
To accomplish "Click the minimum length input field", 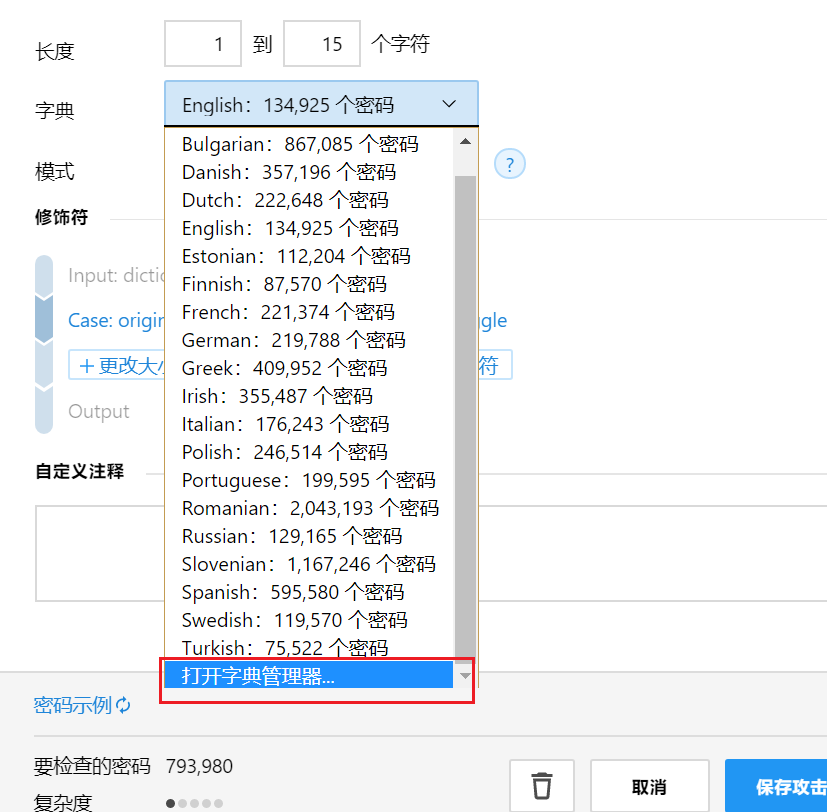I will [x=203, y=44].
